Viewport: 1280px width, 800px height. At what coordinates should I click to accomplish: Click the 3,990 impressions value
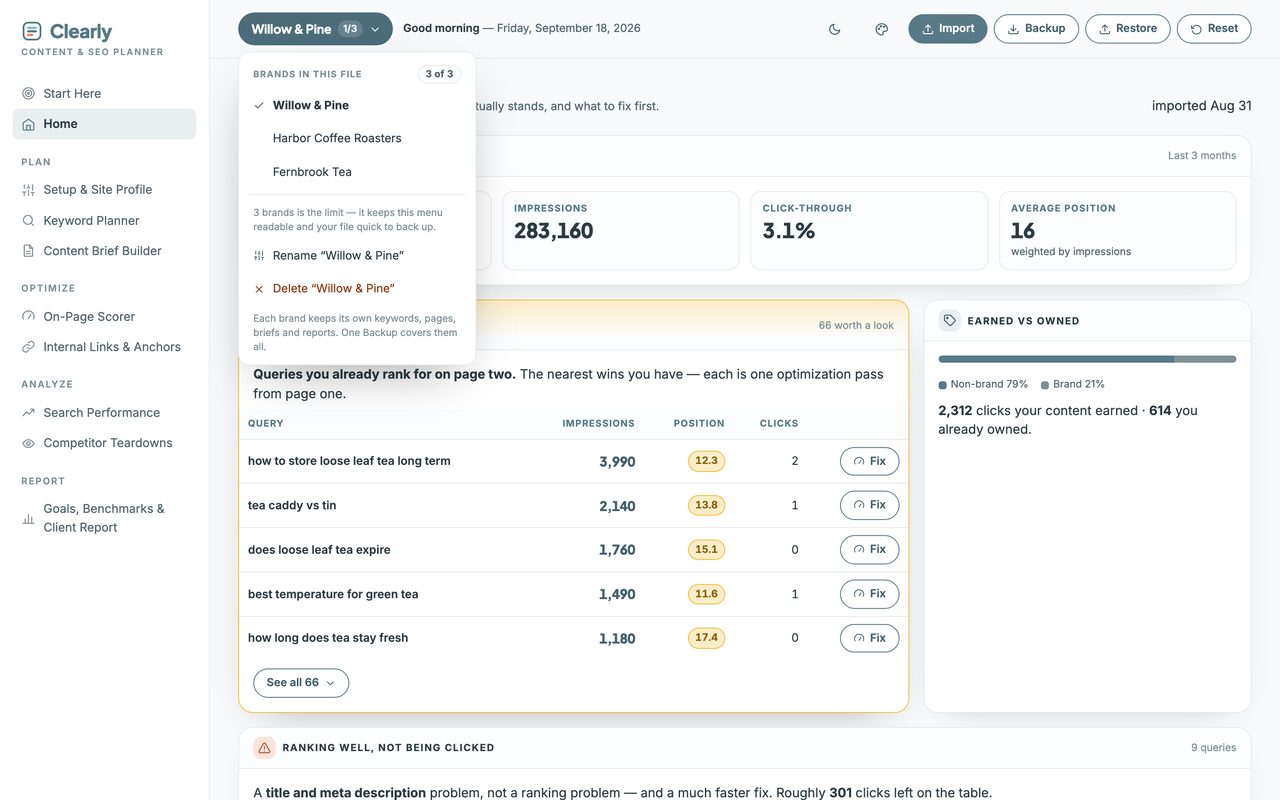click(617, 462)
